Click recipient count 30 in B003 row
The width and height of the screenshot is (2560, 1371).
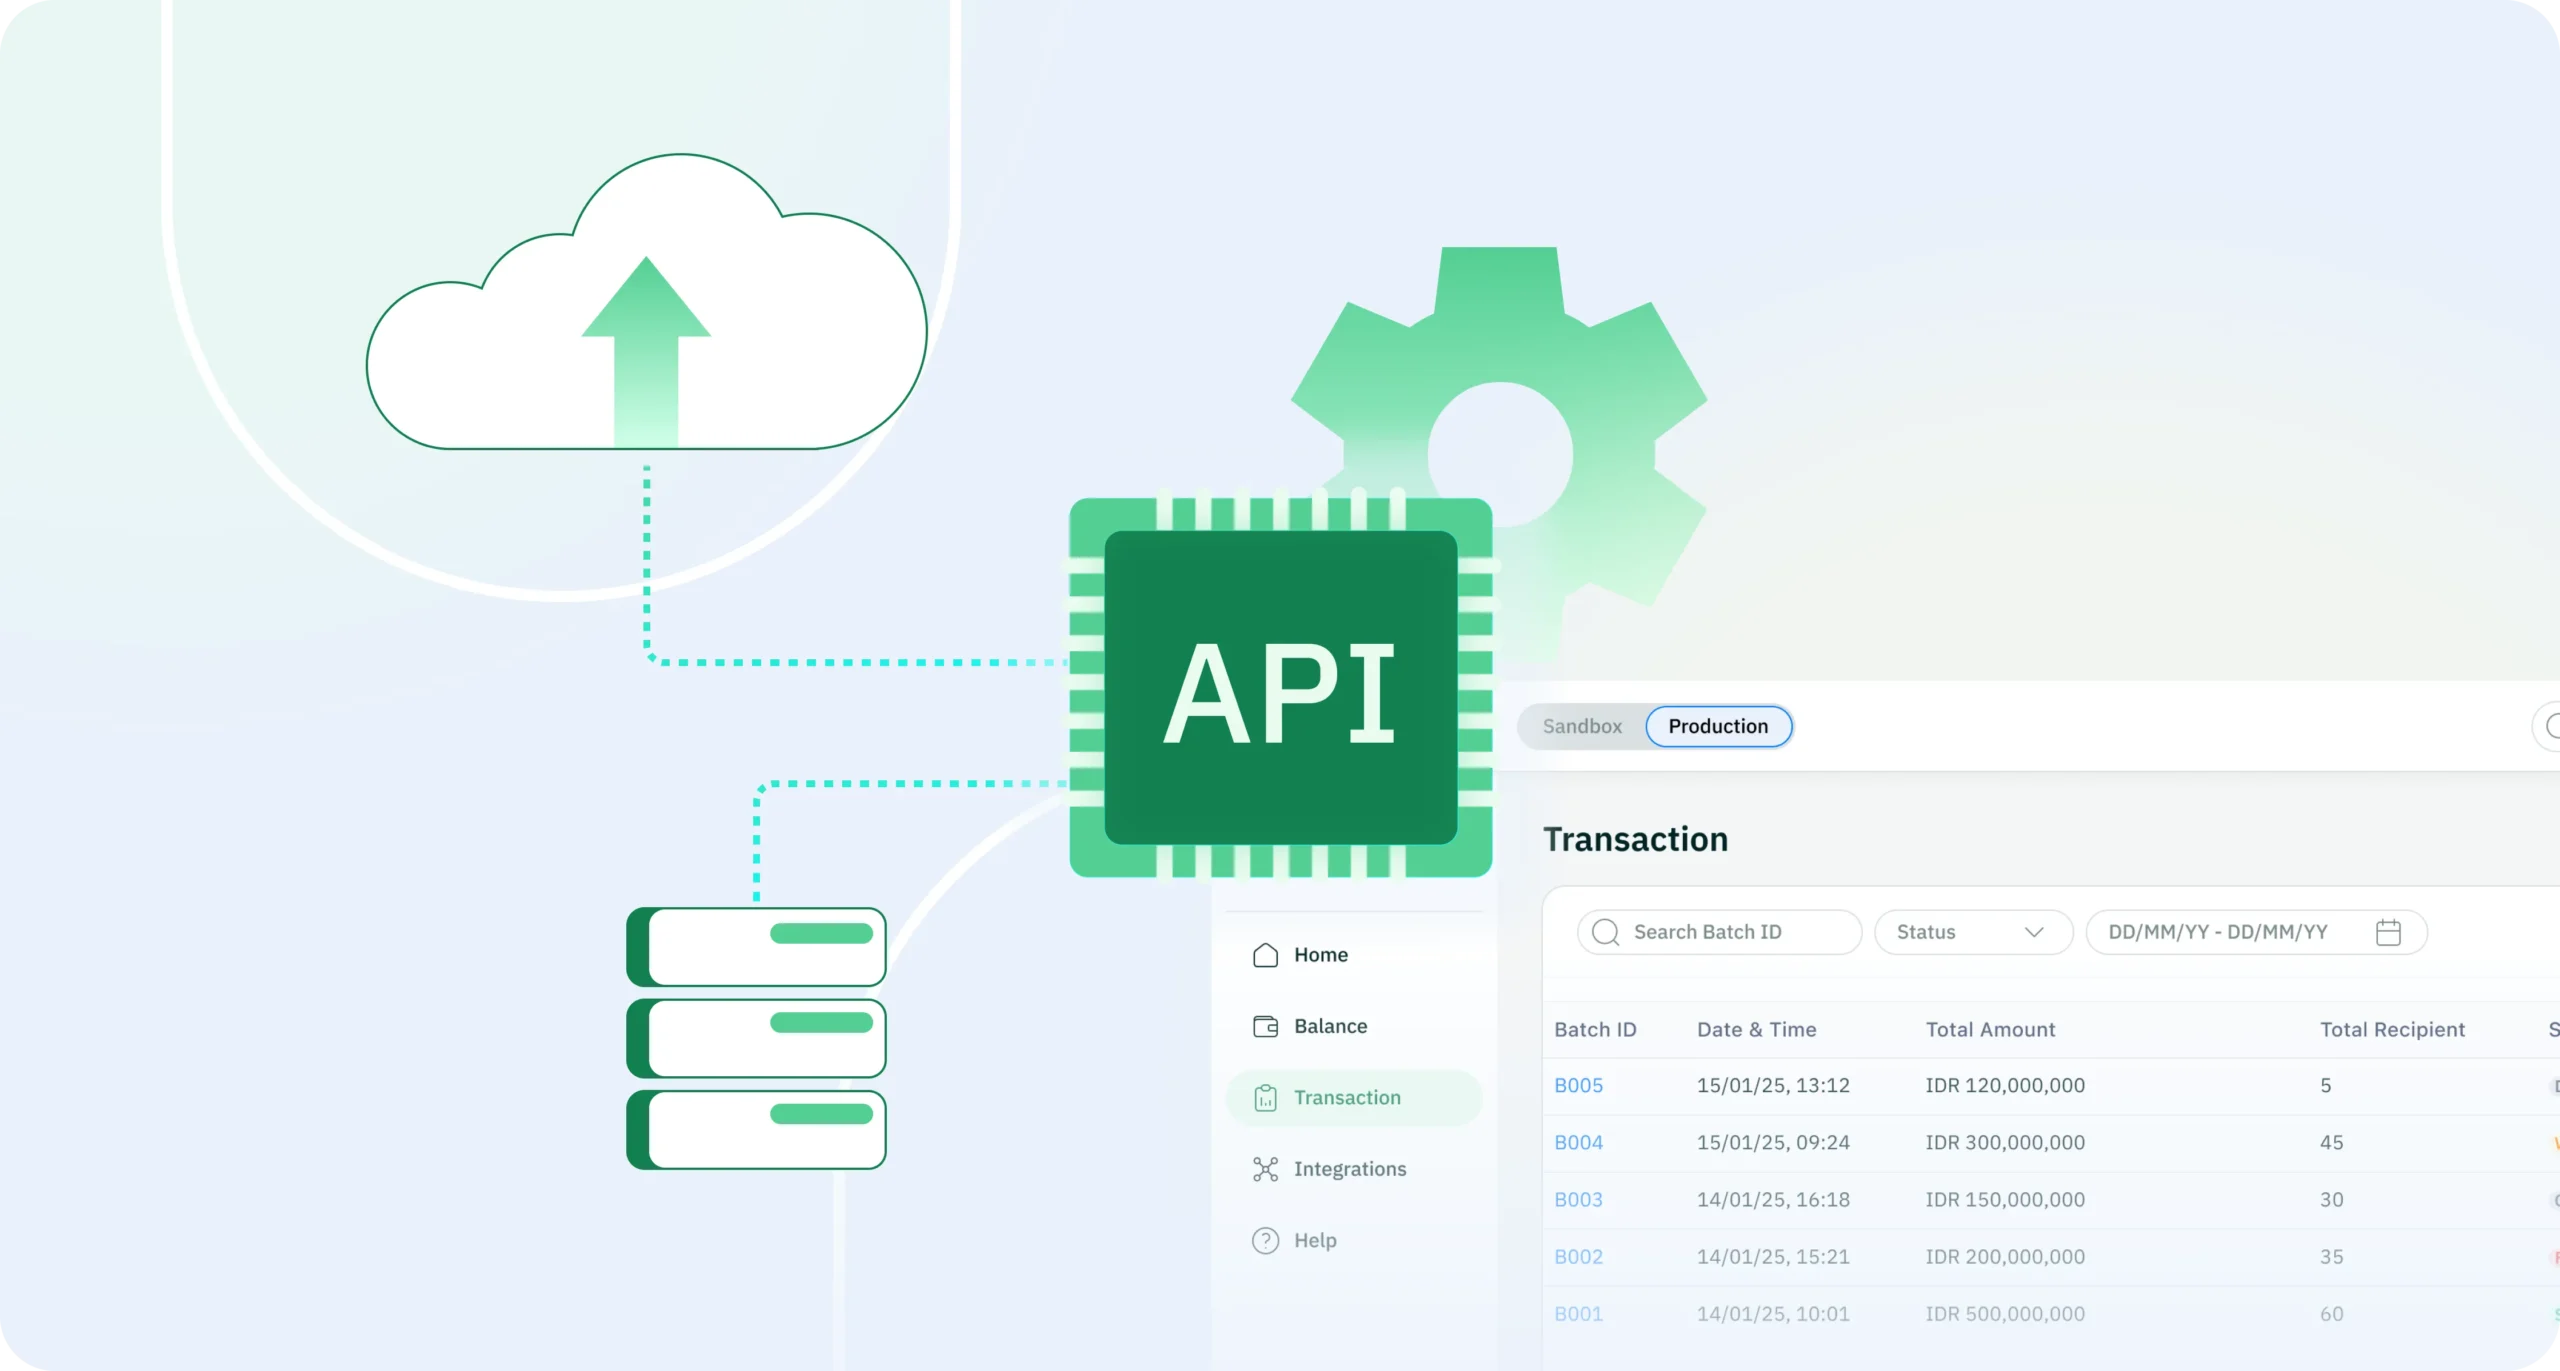[2331, 1199]
